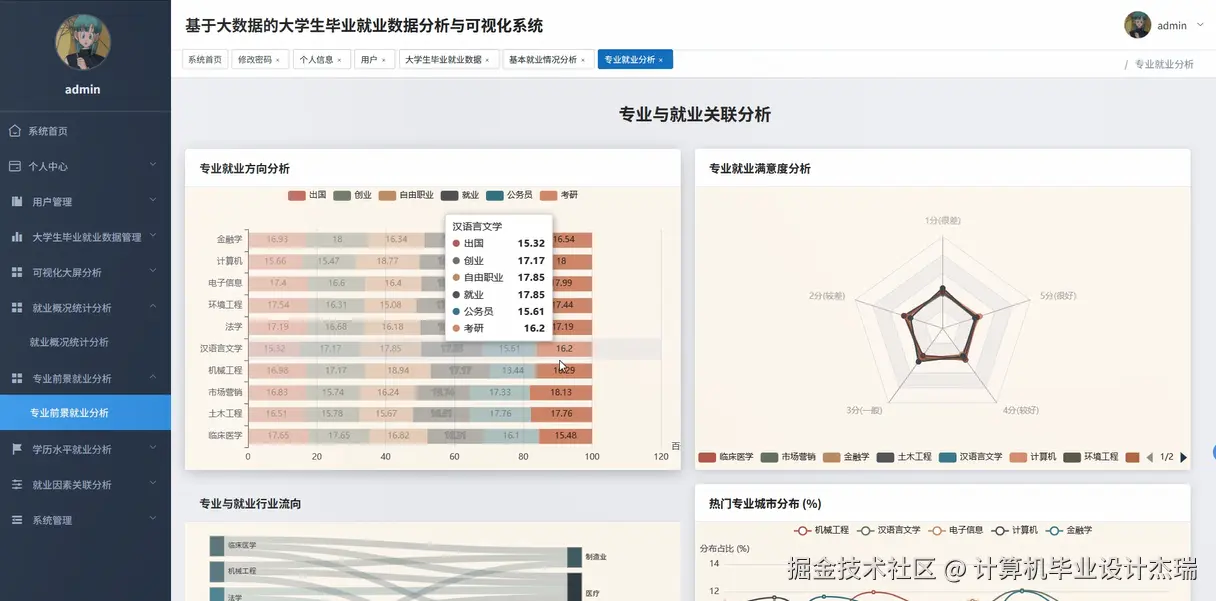Screen dimensions: 1216x601
Task: Close the 大学生毕业就业数据 tab
Action: point(487,60)
